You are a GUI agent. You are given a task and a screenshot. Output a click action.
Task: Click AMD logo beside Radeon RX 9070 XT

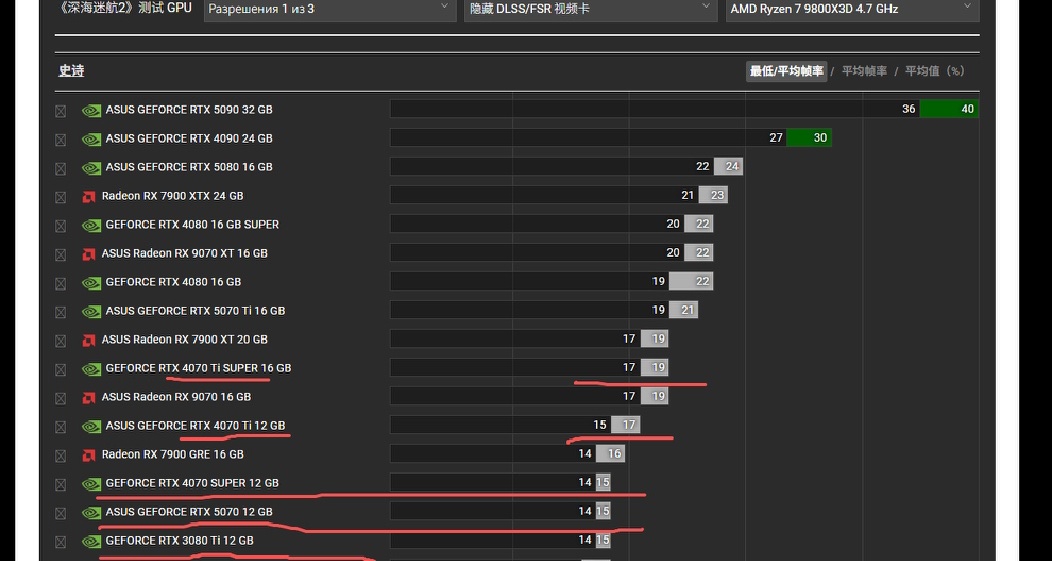89,254
